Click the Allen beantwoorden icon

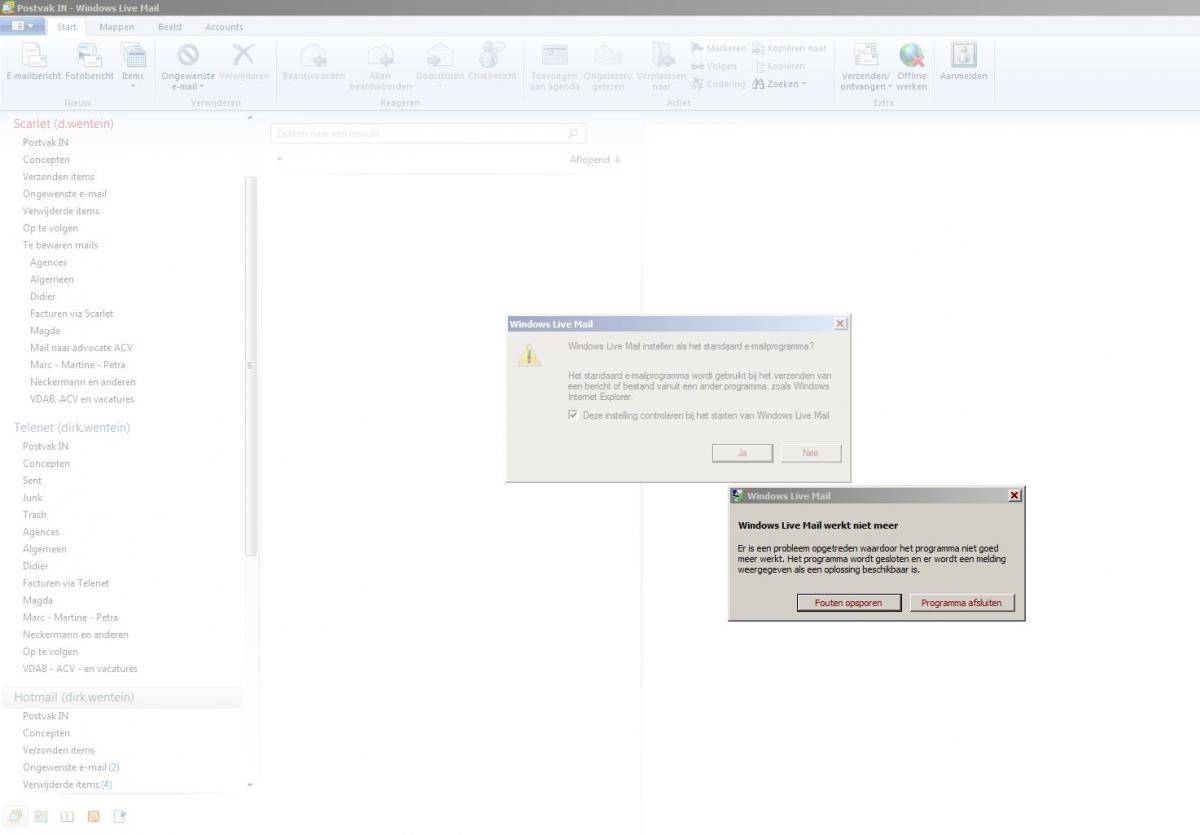[x=380, y=56]
